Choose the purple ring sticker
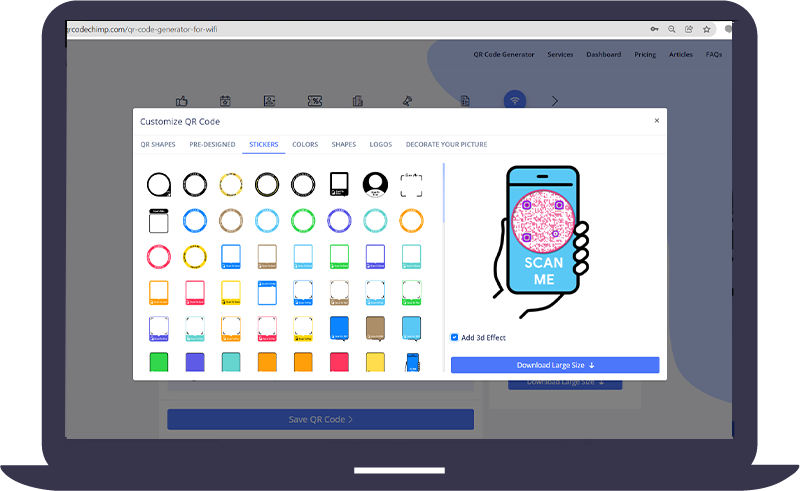The image size is (800, 491). click(339, 221)
